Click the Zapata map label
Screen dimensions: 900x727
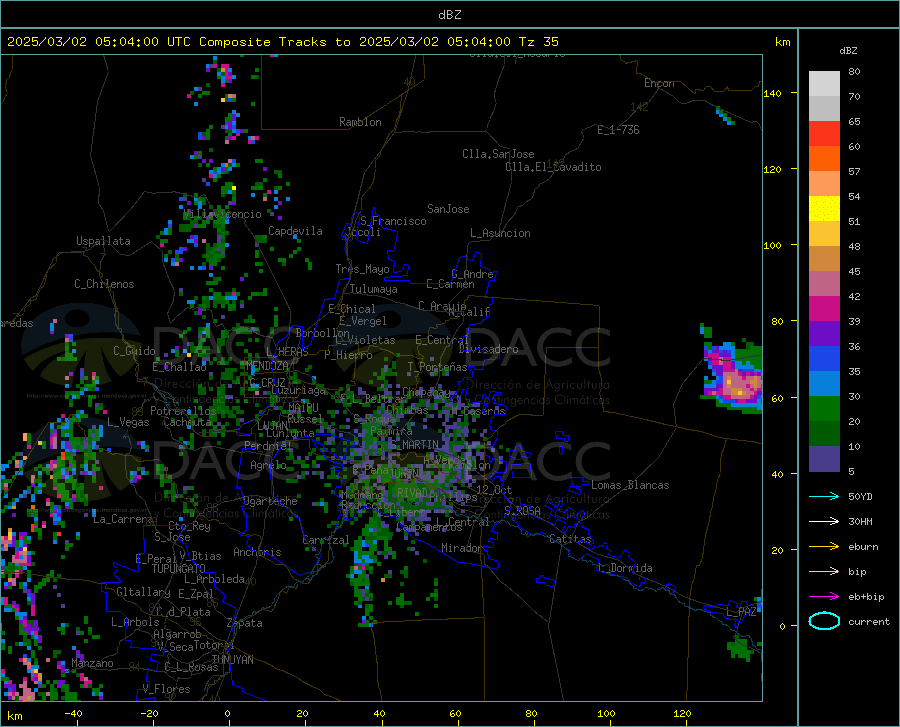(245, 623)
